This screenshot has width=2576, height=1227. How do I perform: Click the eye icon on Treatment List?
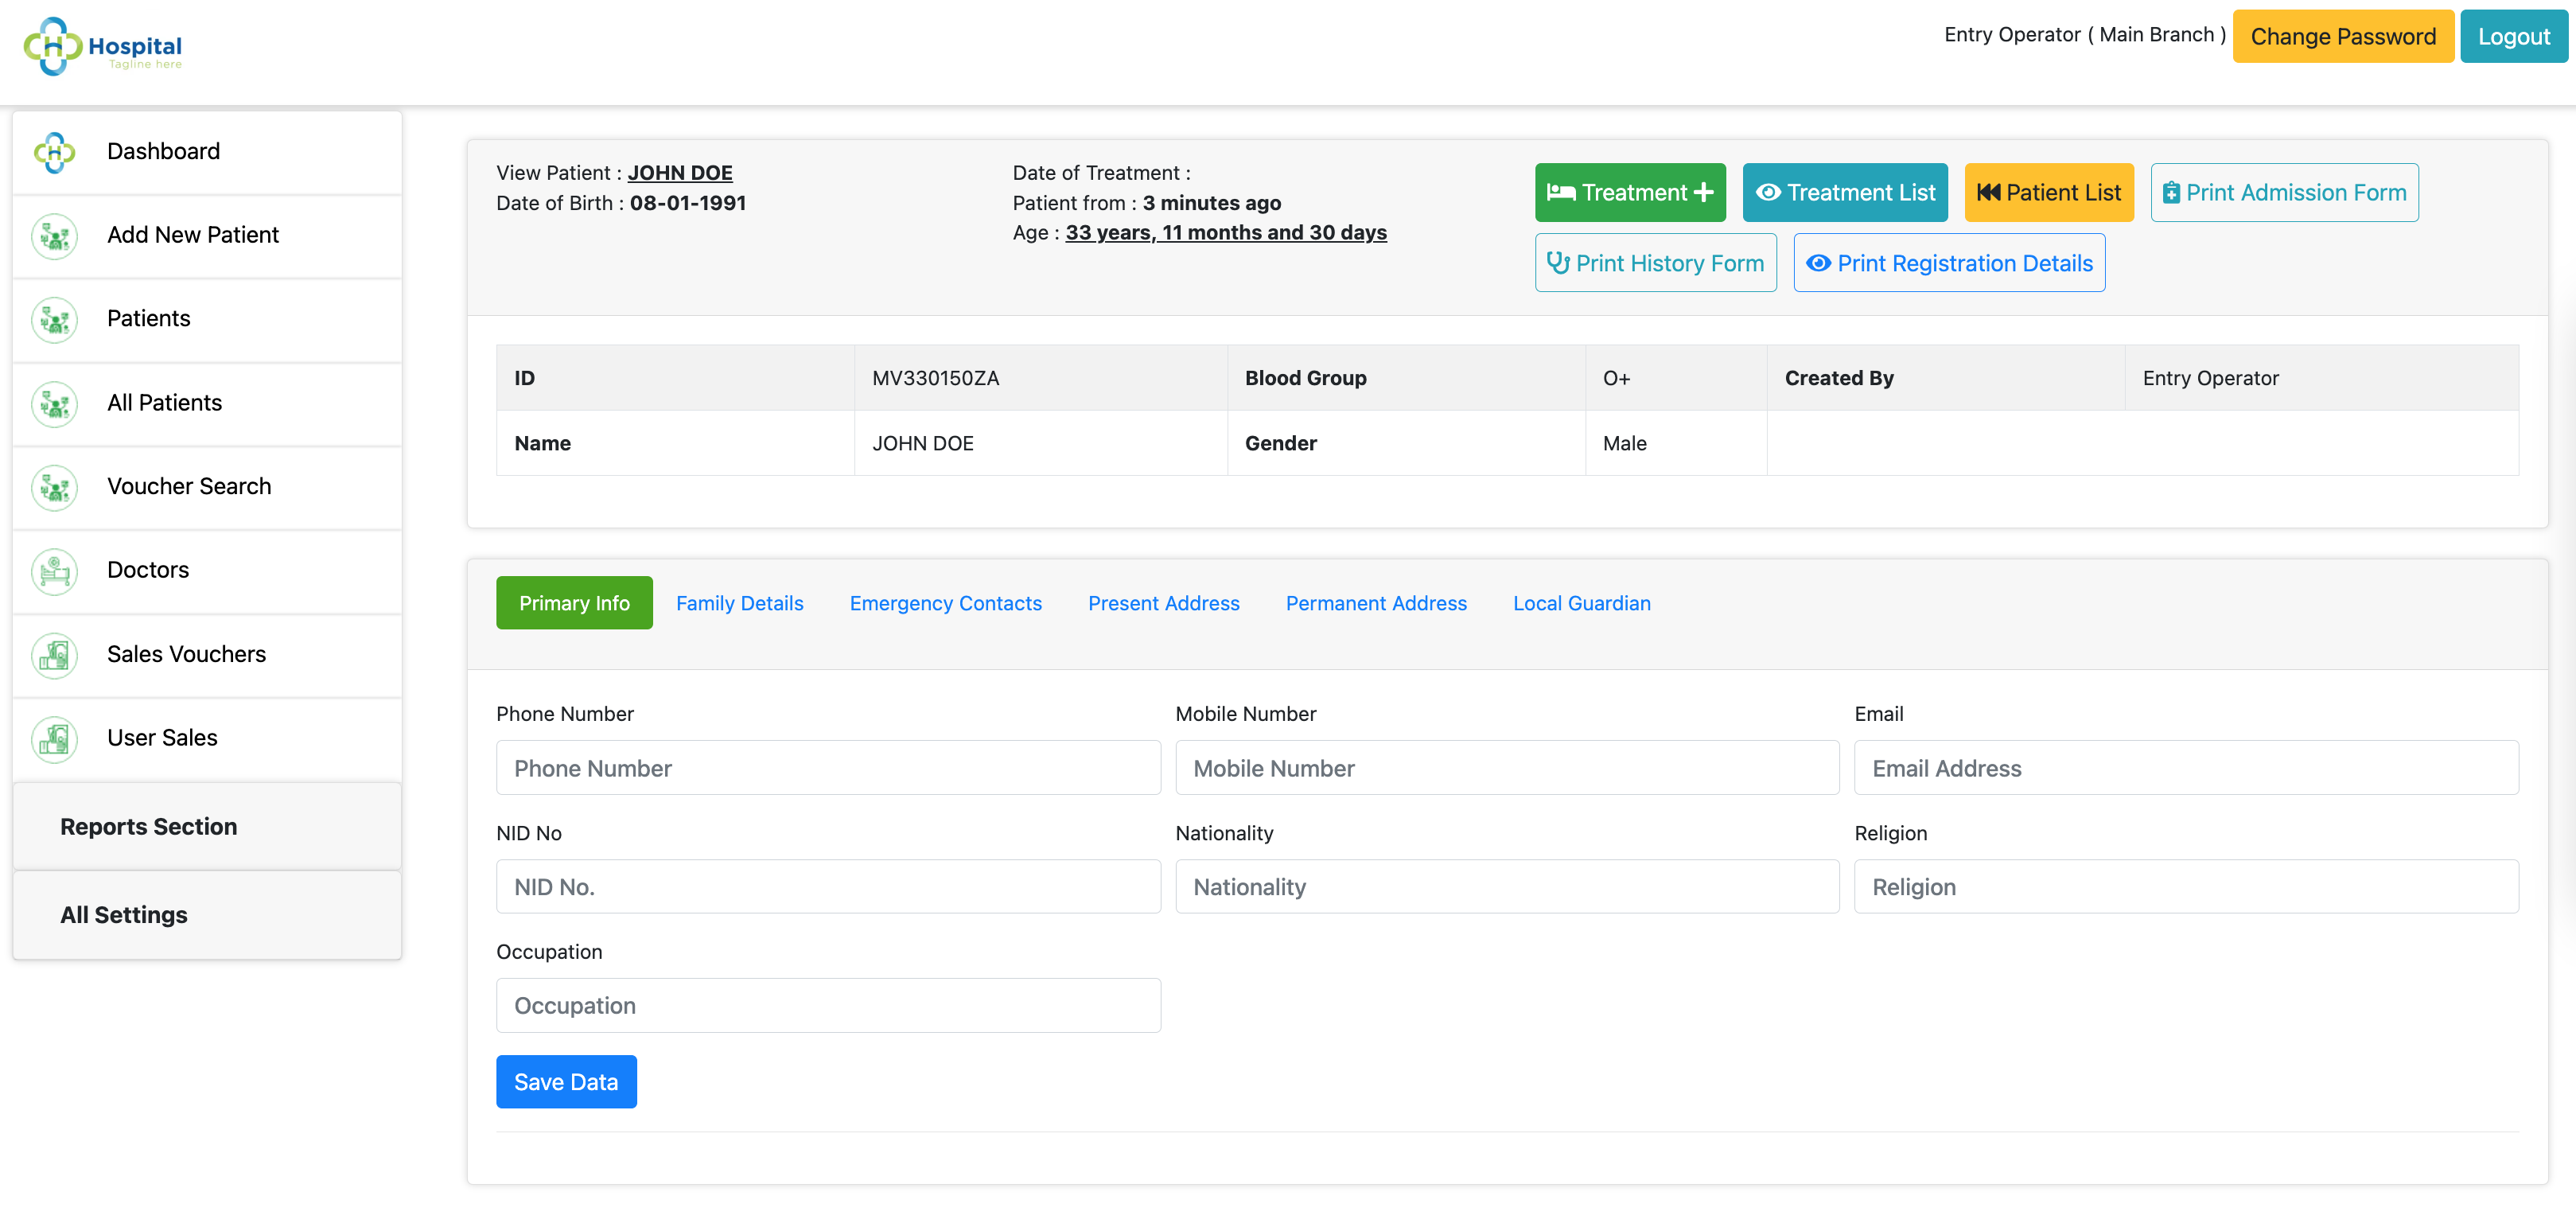[x=1768, y=192]
